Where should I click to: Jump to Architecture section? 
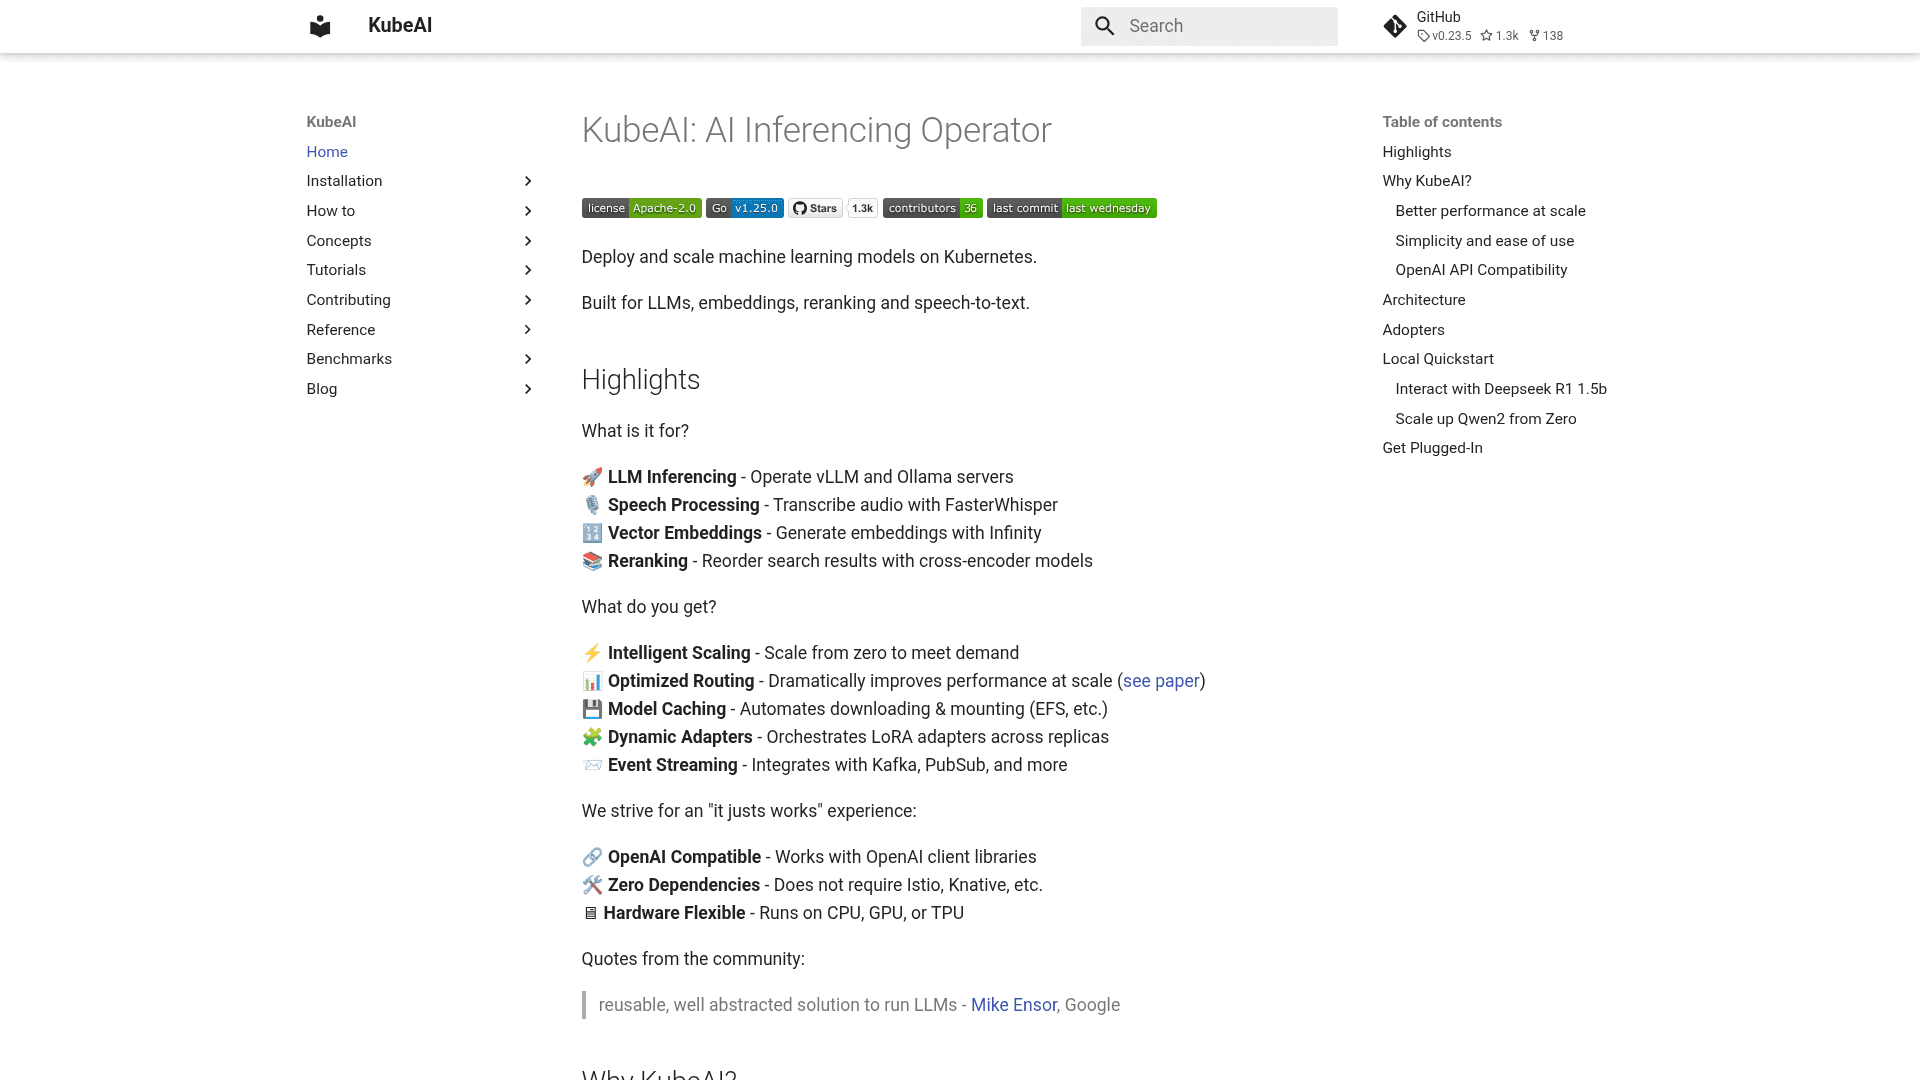click(1423, 300)
